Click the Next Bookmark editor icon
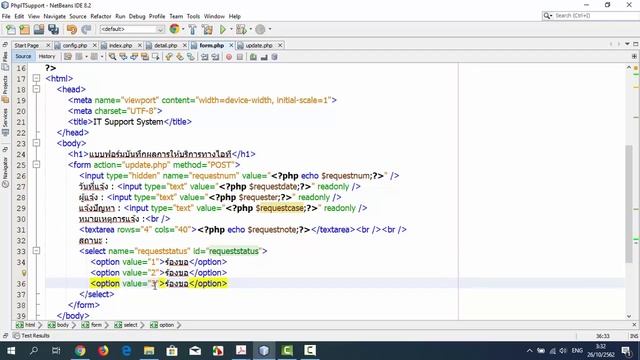The width and height of the screenshot is (640, 360). point(180,57)
